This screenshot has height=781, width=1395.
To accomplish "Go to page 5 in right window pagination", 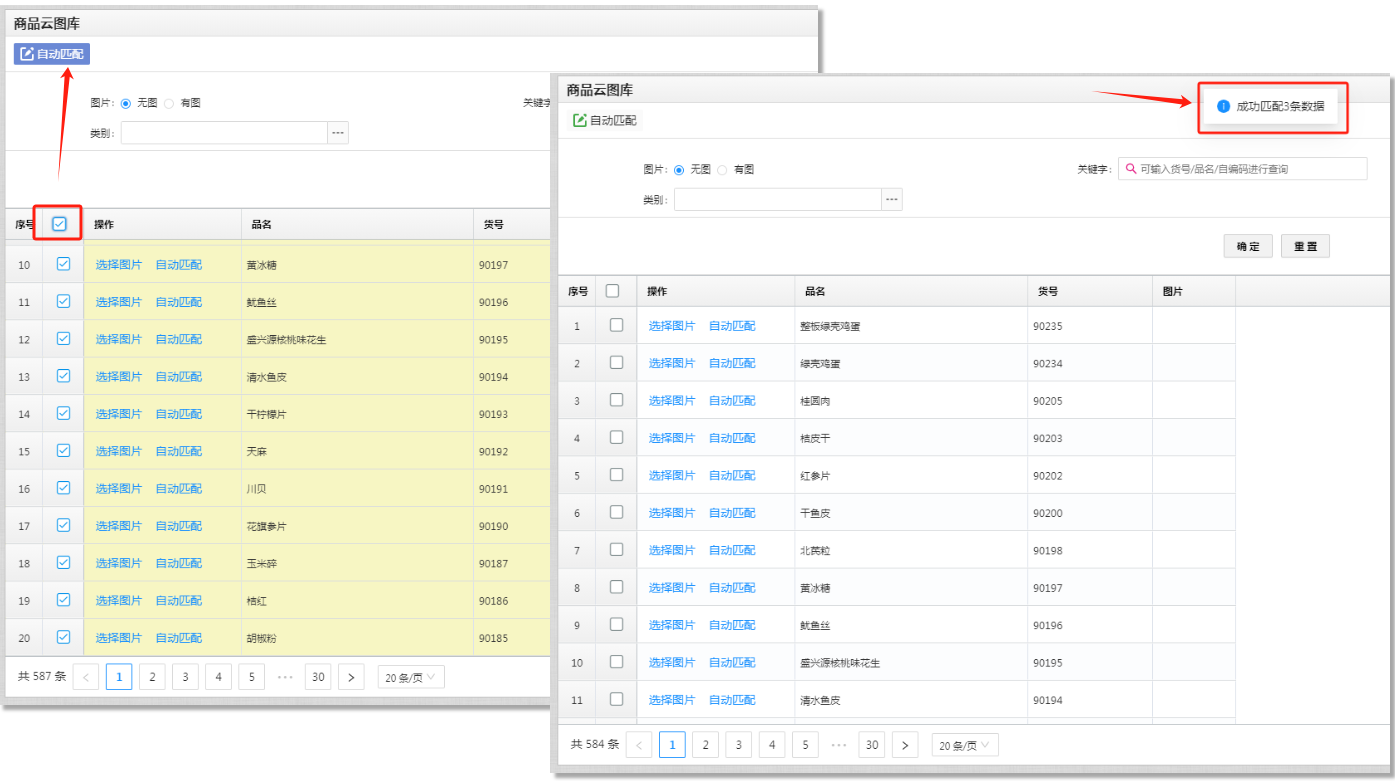I will point(805,745).
